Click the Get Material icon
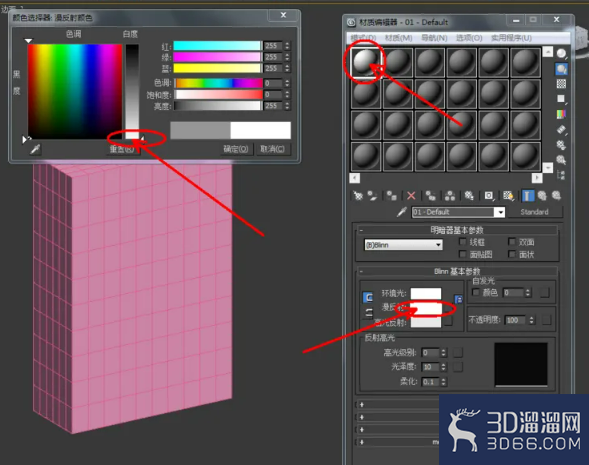The width and height of the screenshot is (589, 465). click(x=358, y=196)
